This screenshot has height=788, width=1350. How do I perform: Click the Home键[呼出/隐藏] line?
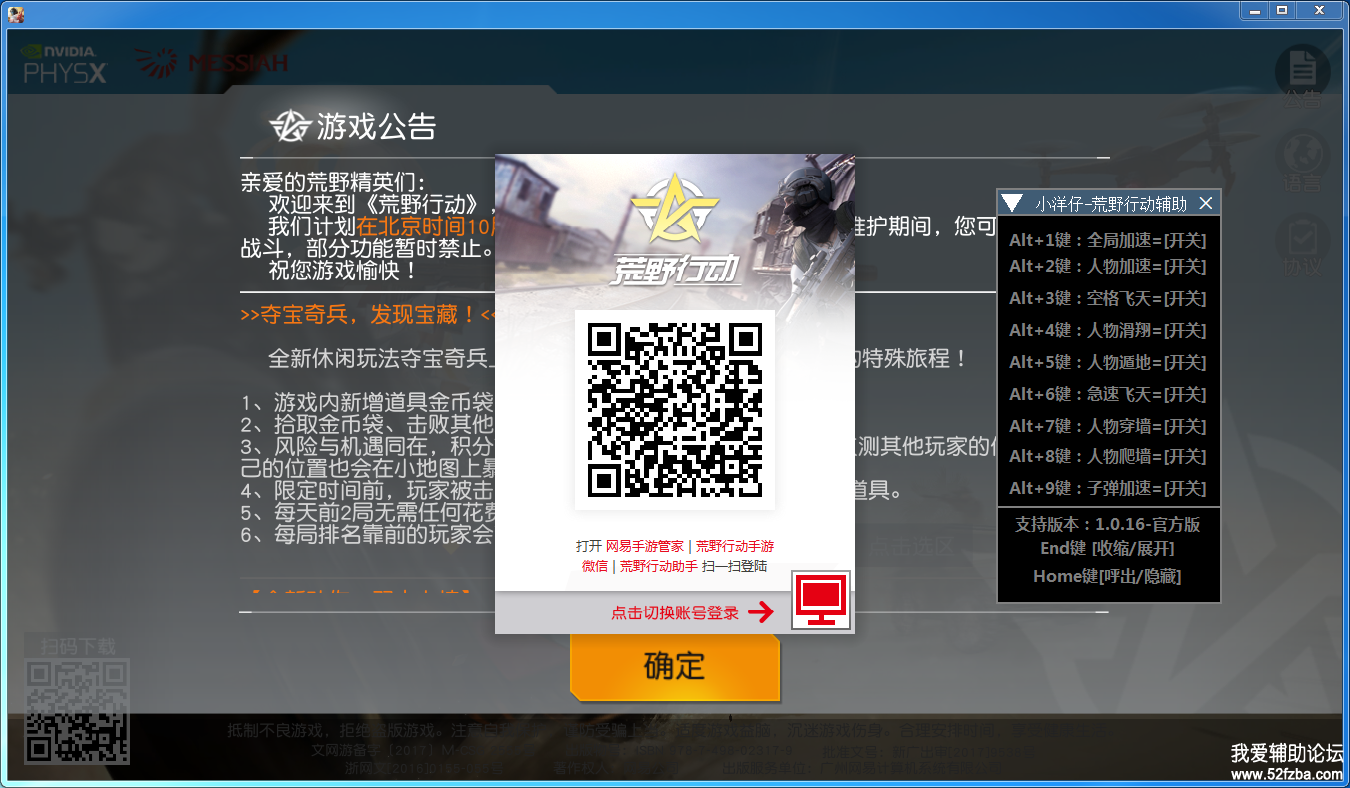1107,576
